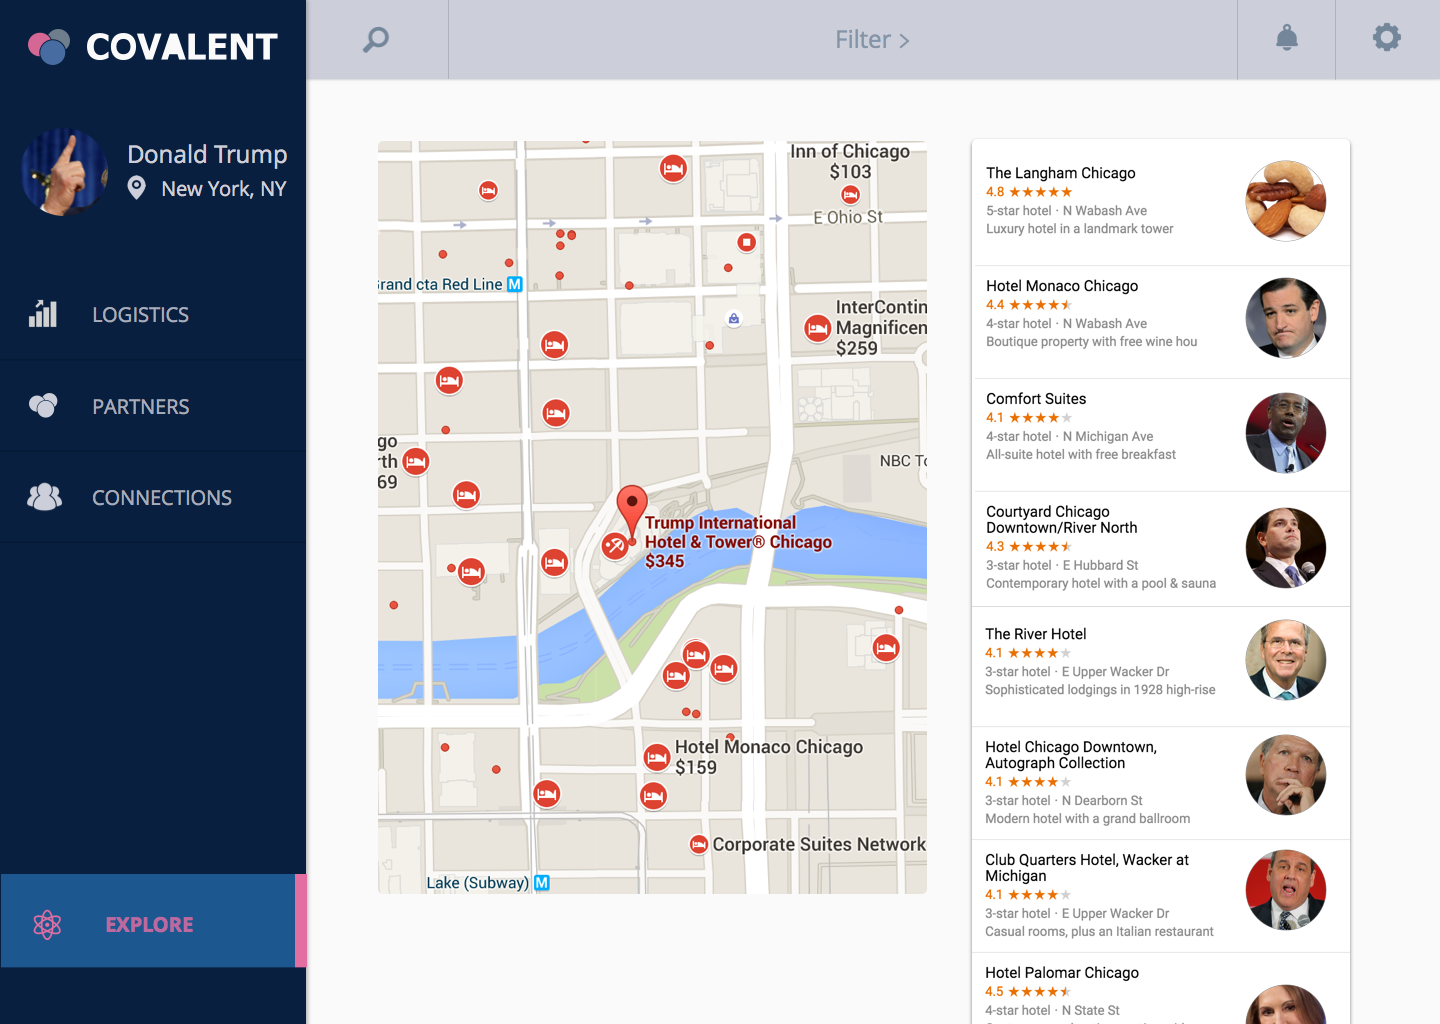Click the Corporate Suites Network map marker
Screen dimensions: 1440x1024
pos(699,845)
